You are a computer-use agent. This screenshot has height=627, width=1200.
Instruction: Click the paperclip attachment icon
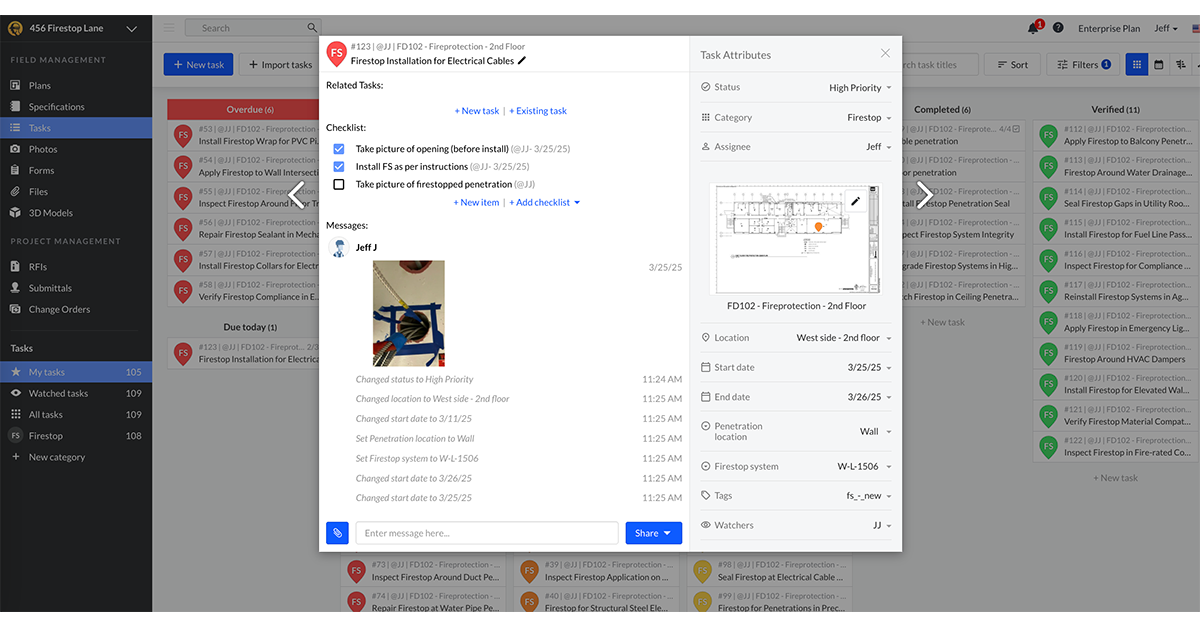pos(338,533)
